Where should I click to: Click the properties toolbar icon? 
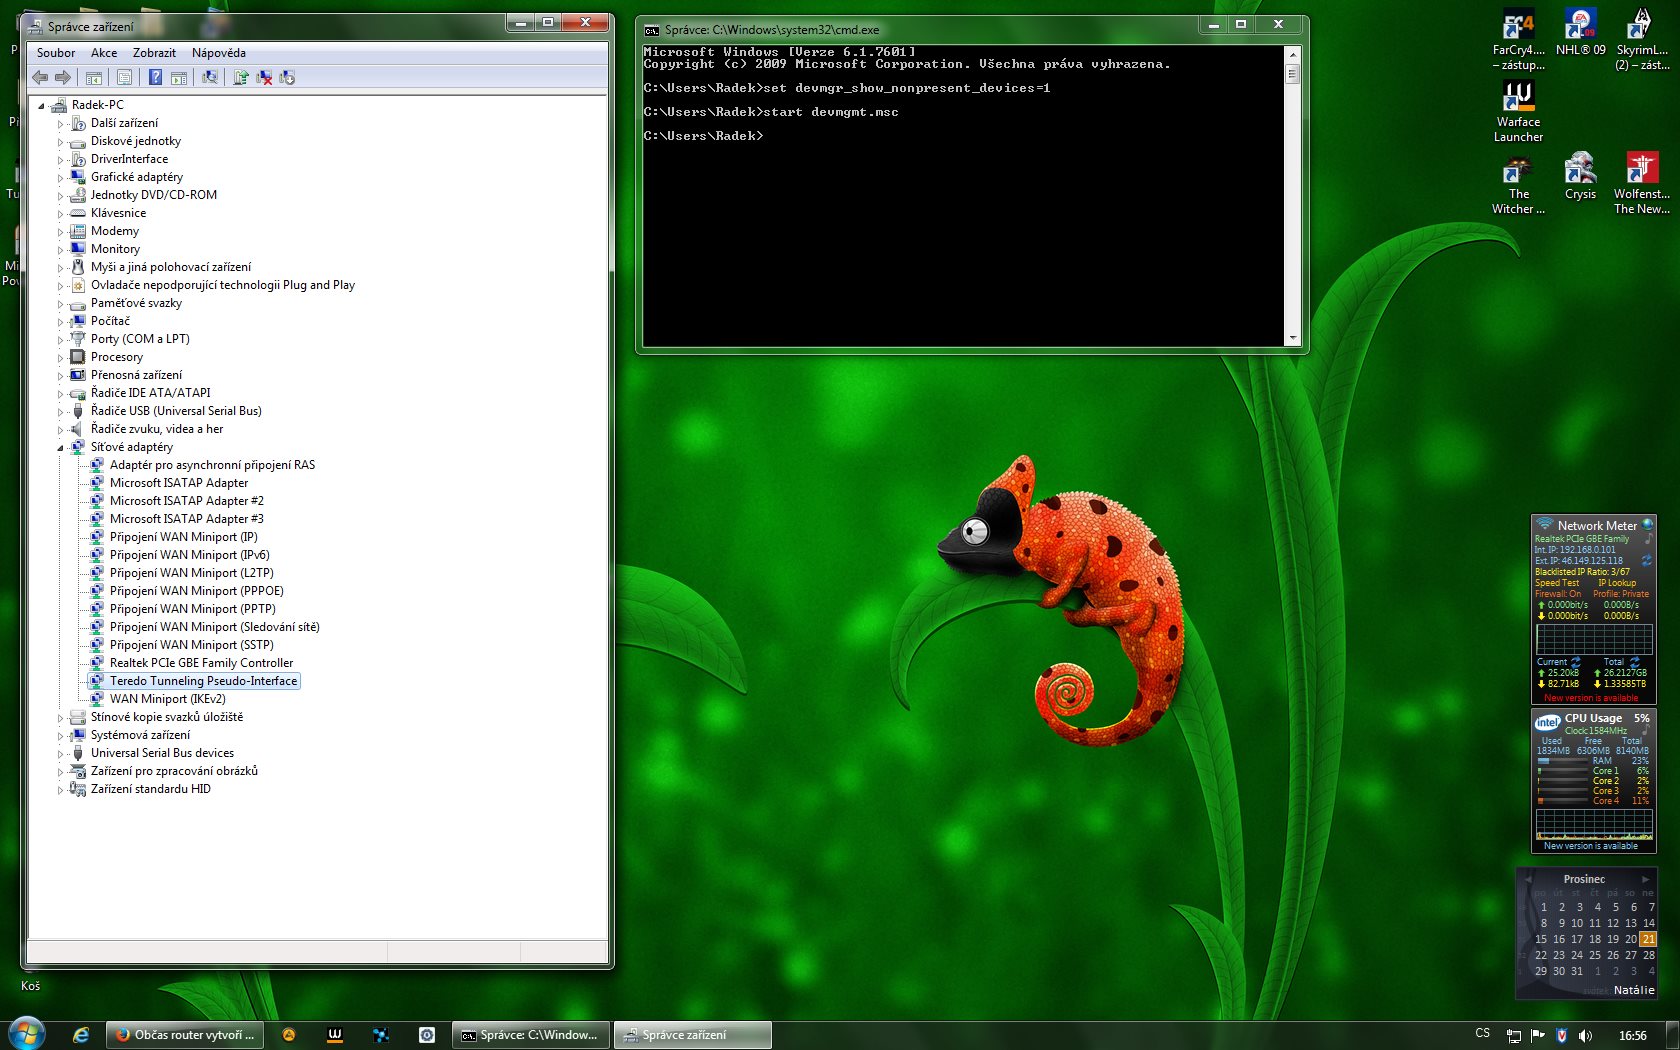(124, 77)
